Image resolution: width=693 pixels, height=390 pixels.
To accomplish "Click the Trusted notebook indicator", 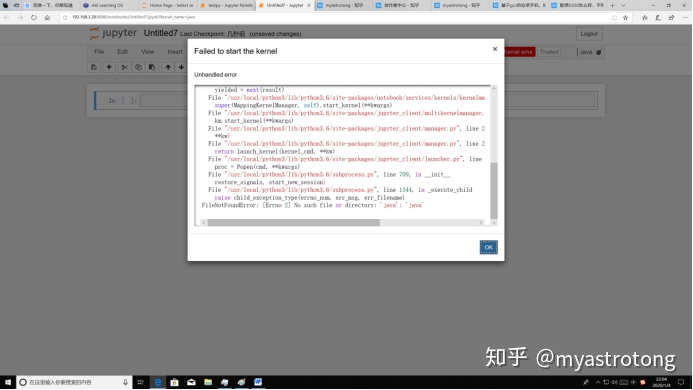I will pyautogui.click(x=549, y=52).
